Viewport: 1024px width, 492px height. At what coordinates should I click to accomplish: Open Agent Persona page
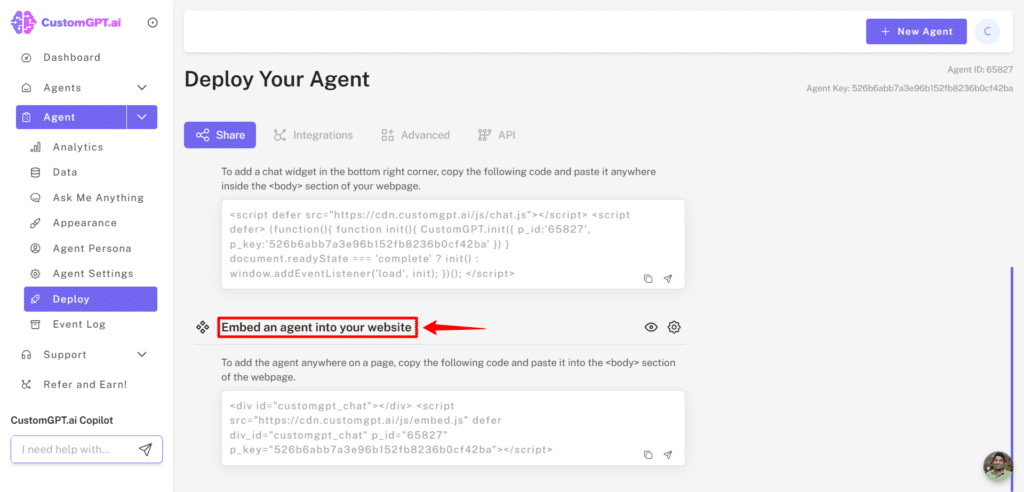tap(92, 248)
